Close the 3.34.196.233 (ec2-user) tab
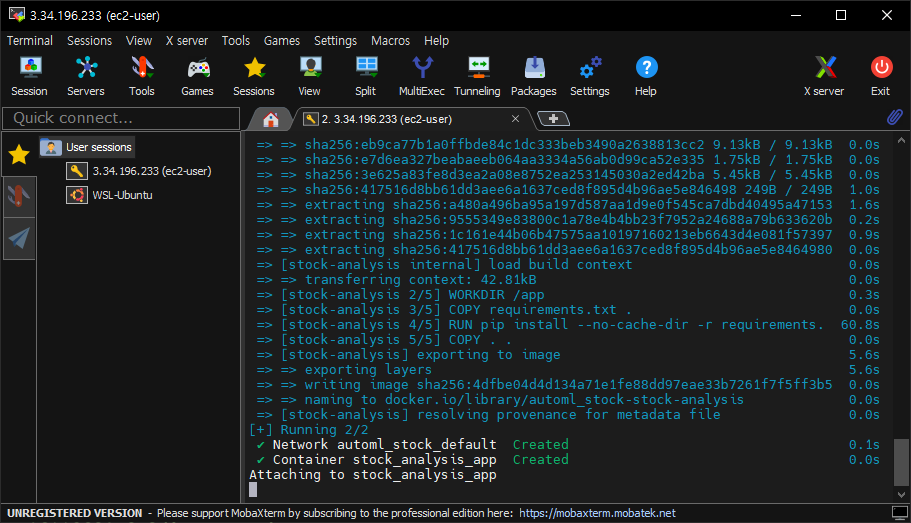 (x=515, y=119)
